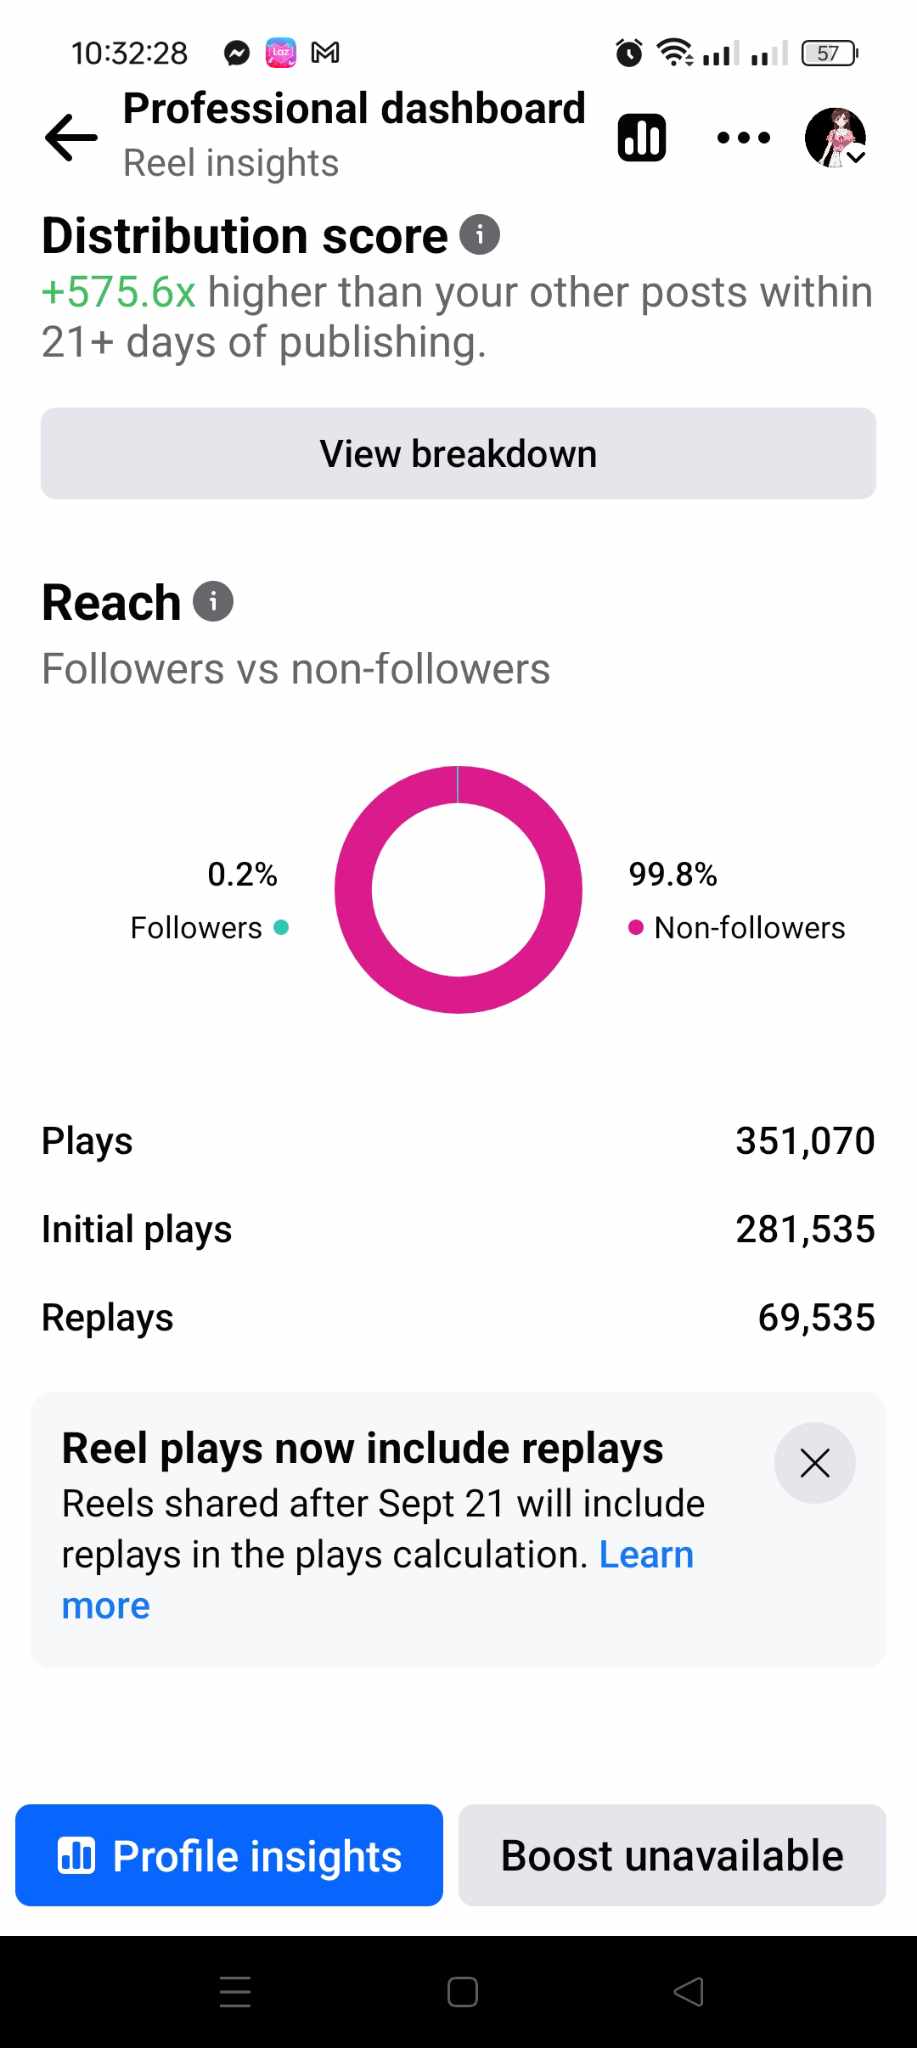Select the Plays count row

point(458,1141)
